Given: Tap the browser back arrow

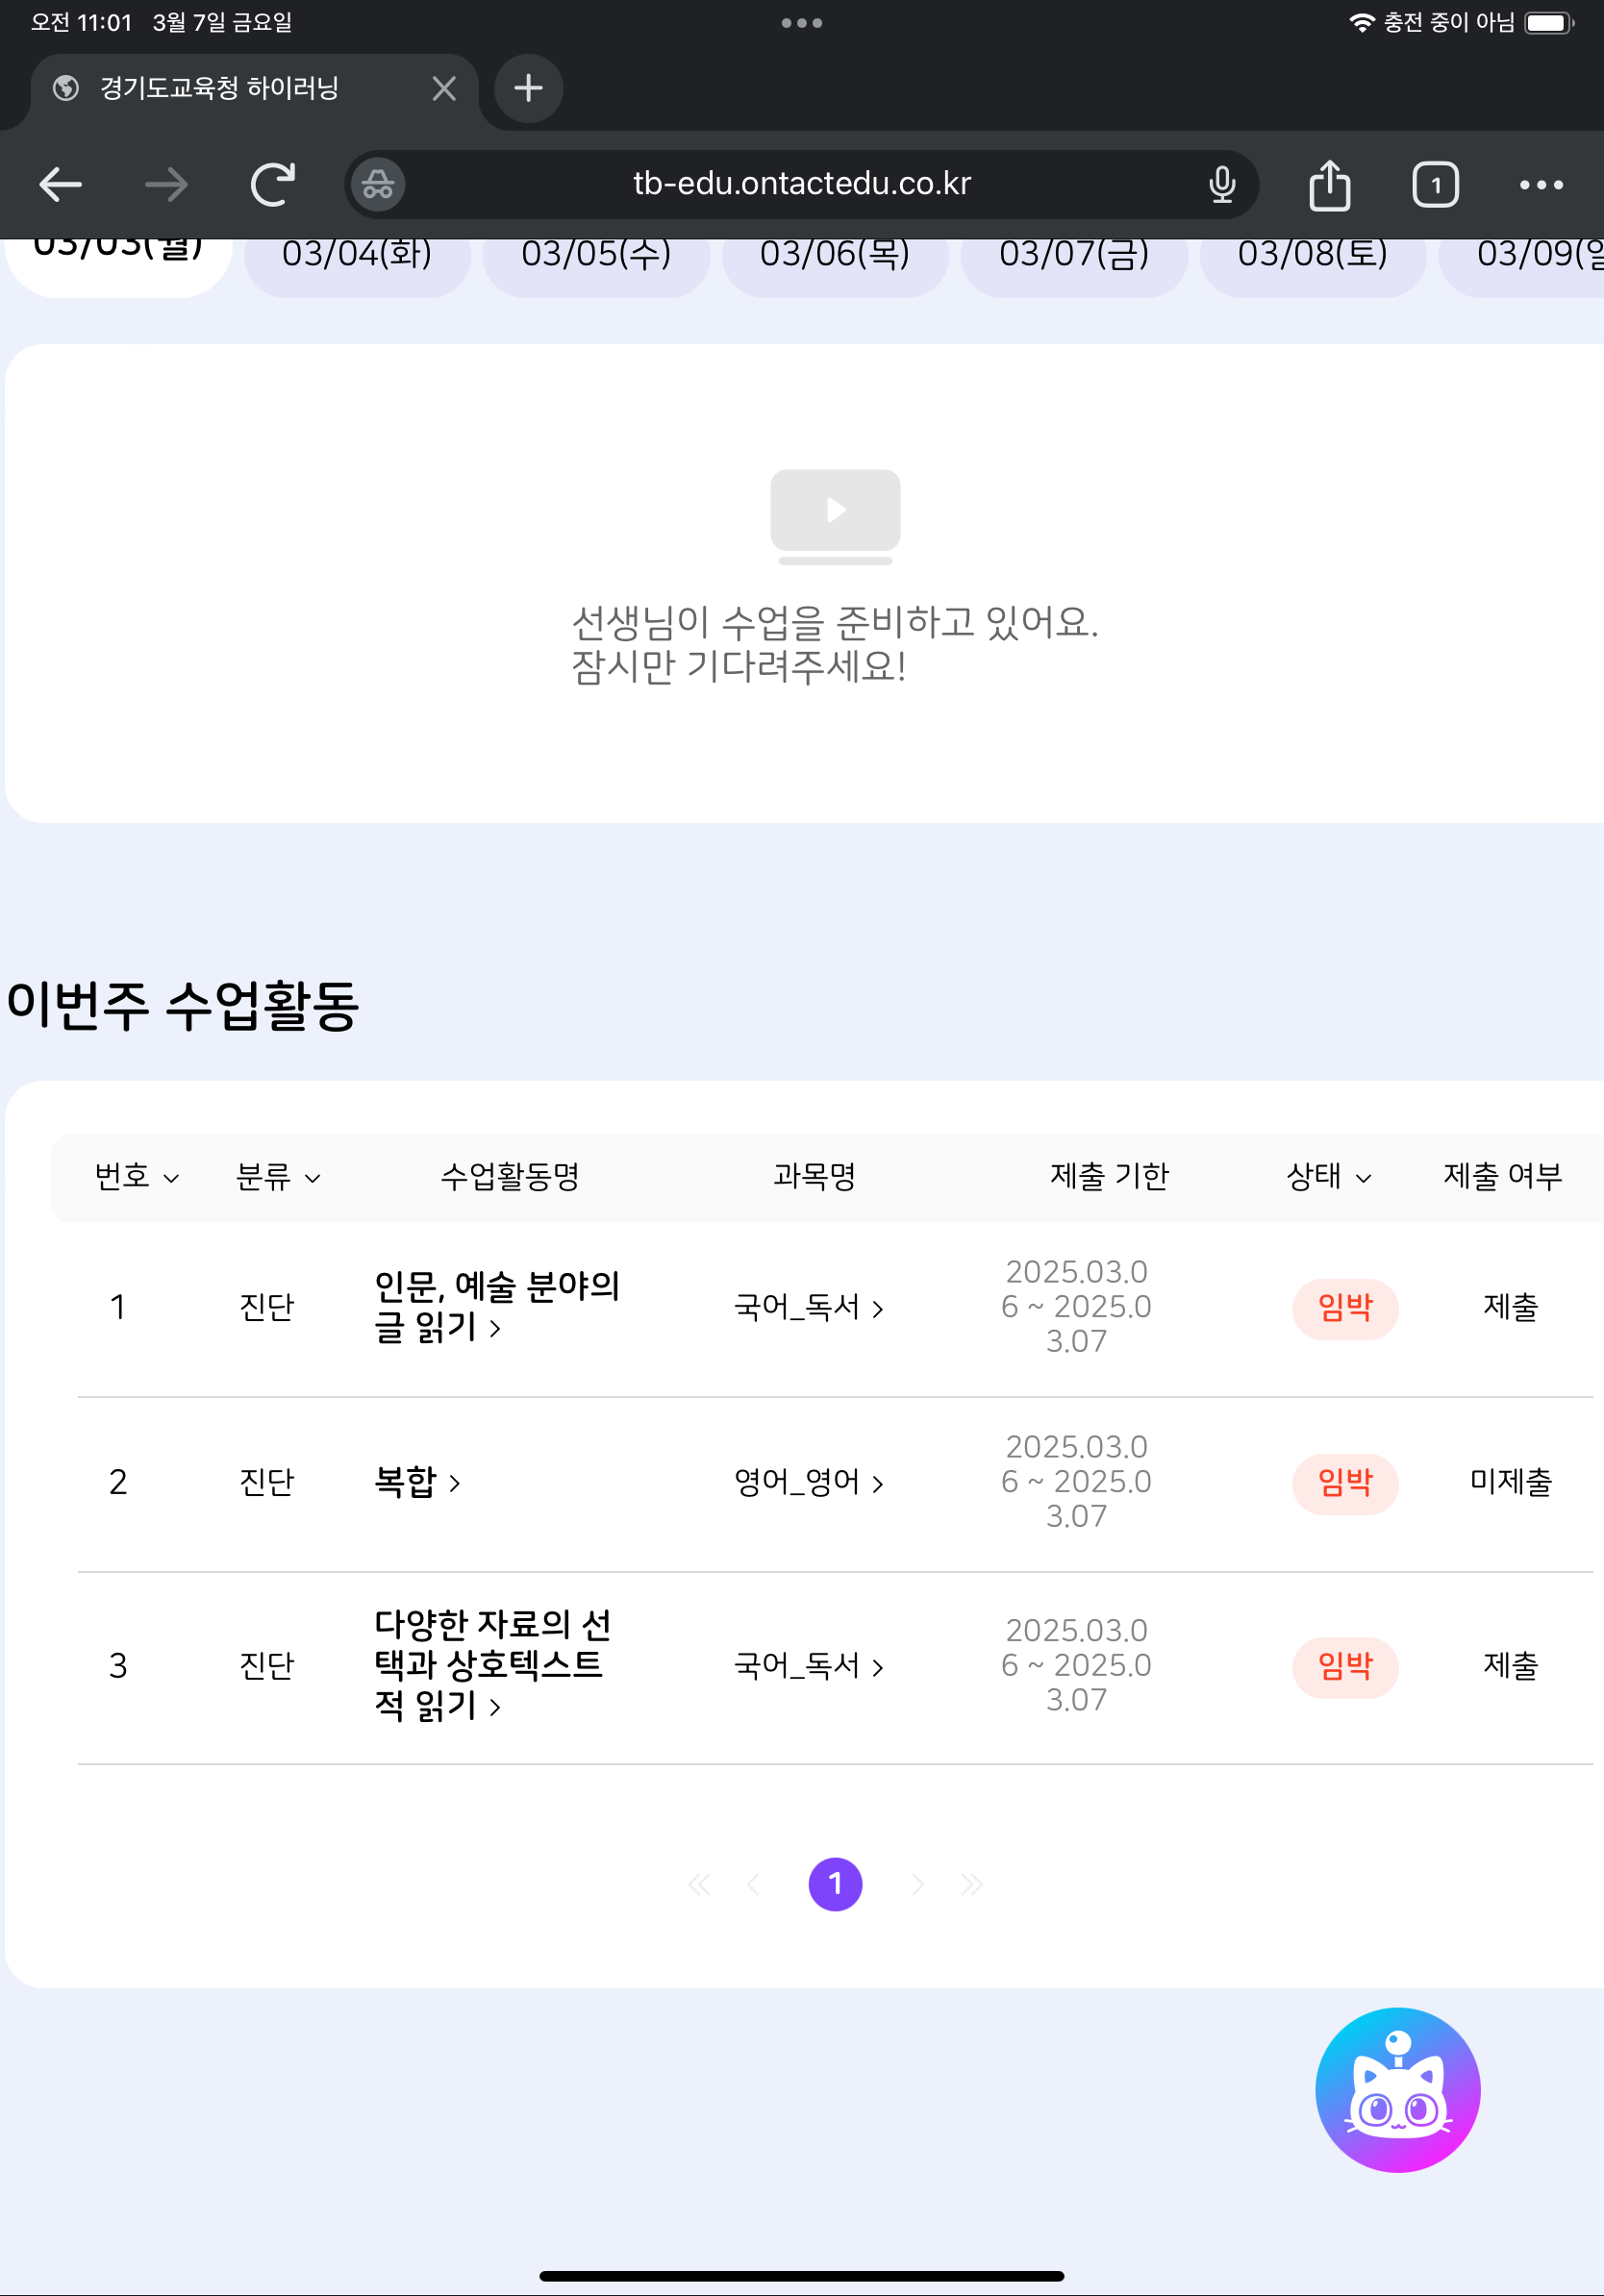Looking at the screenshot, I should point(60,185).
